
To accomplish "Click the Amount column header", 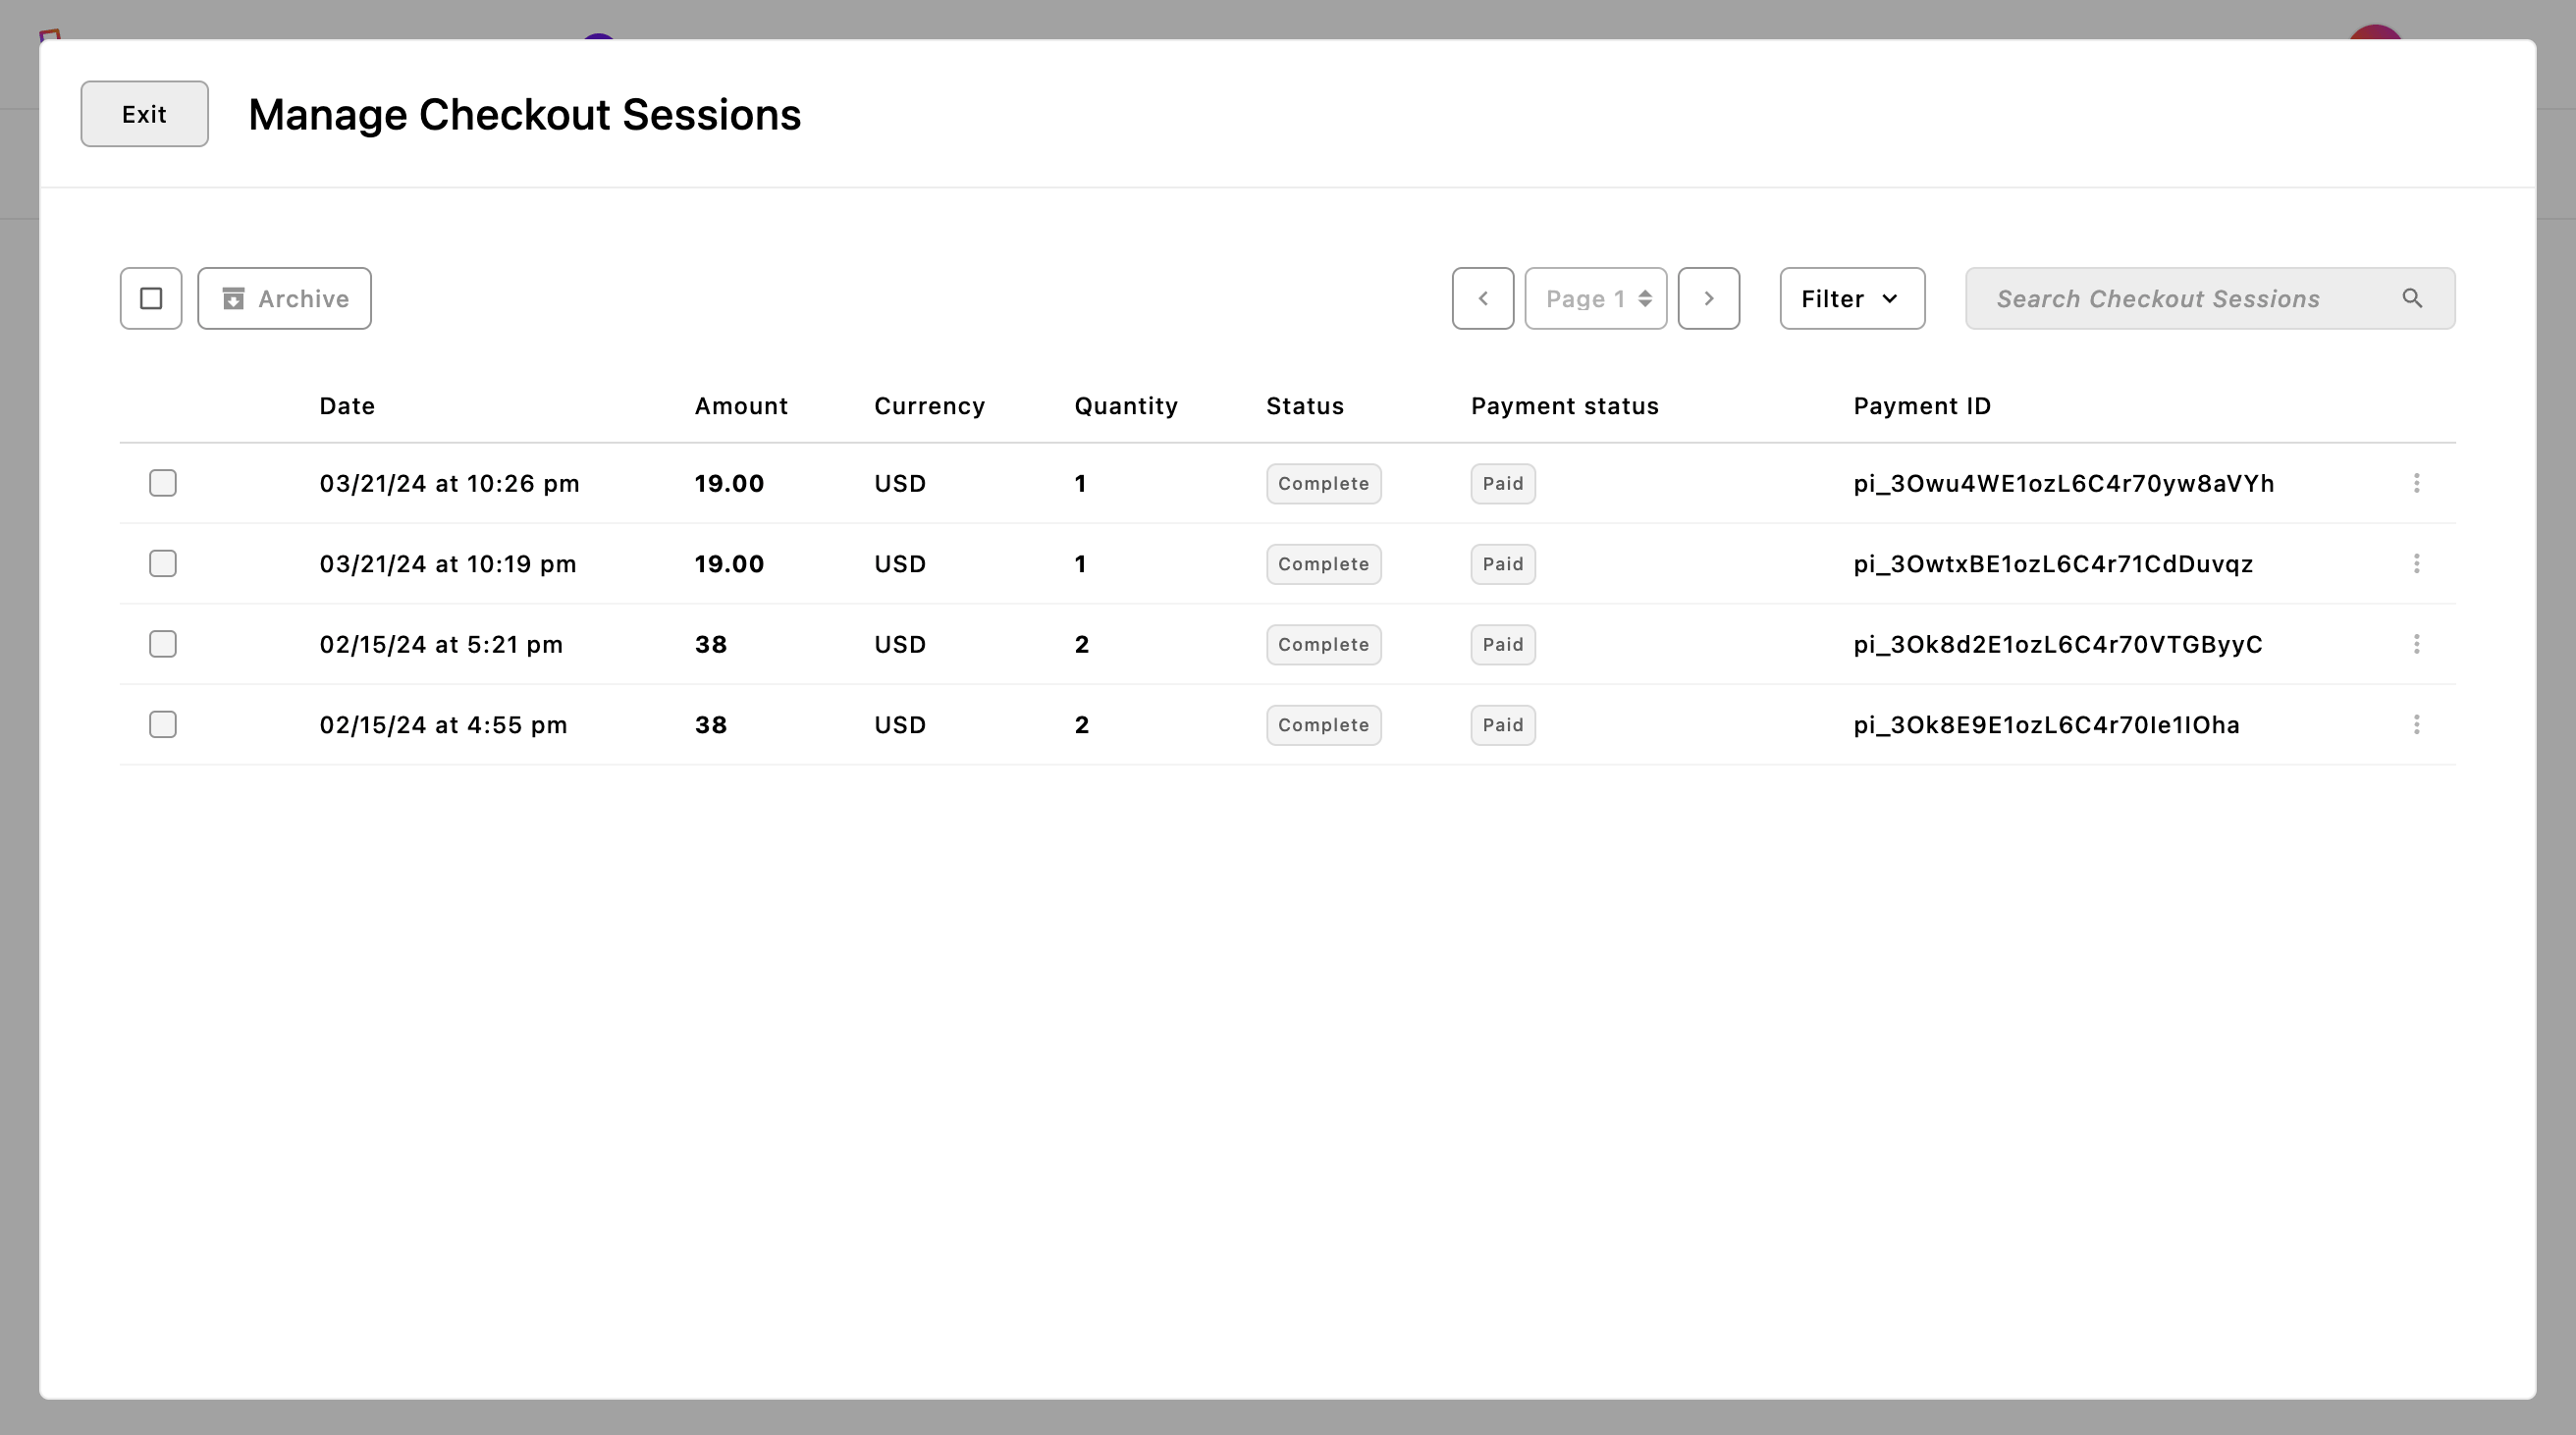I will (x=741, y=406).
